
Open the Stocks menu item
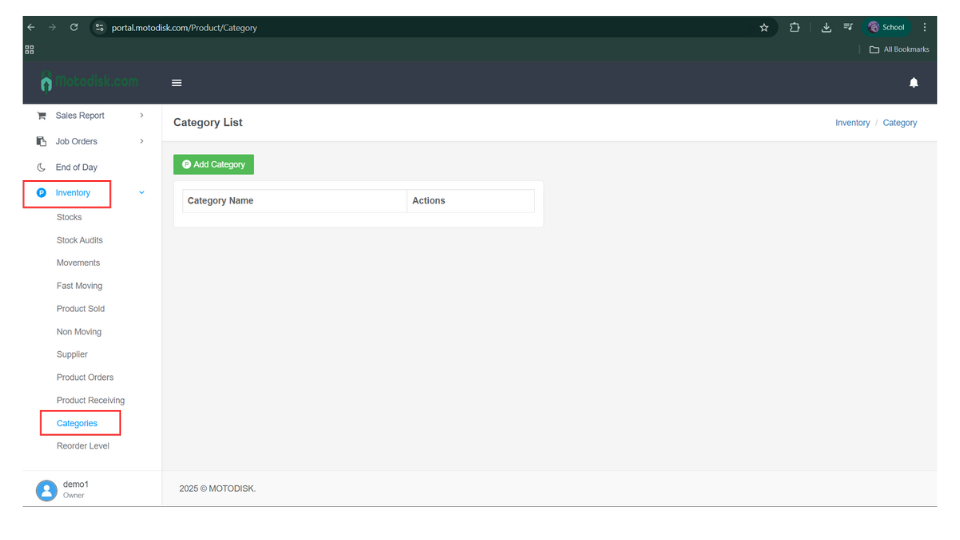(x=69, y=217)
